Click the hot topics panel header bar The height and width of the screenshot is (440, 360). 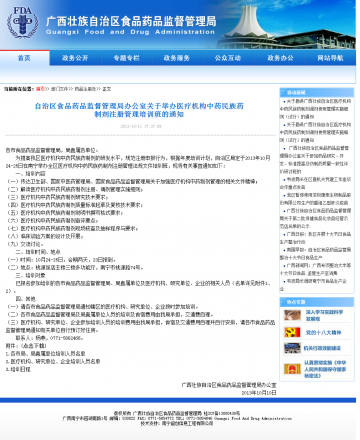tap(317, 302)
